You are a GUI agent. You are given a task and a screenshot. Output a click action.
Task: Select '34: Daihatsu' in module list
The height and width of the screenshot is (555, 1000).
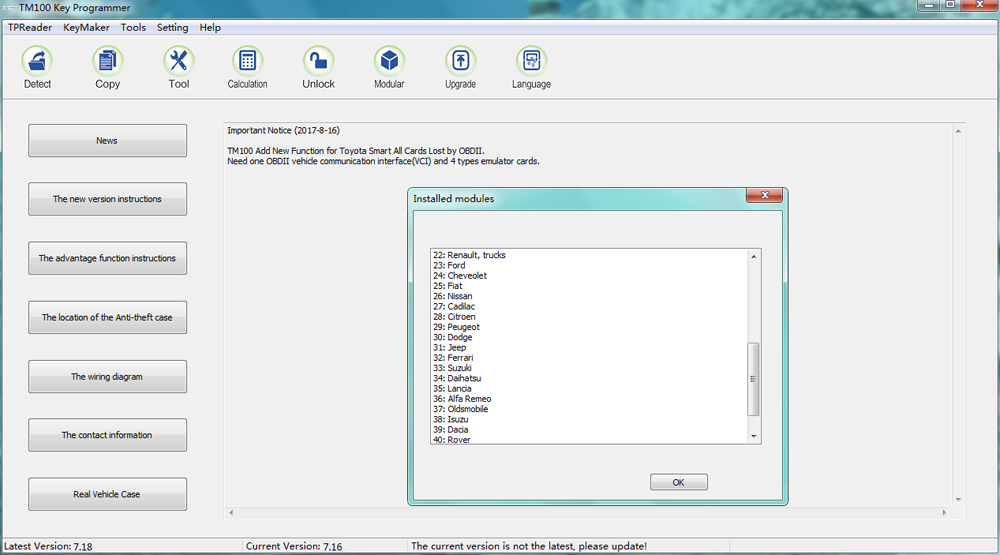457,378
